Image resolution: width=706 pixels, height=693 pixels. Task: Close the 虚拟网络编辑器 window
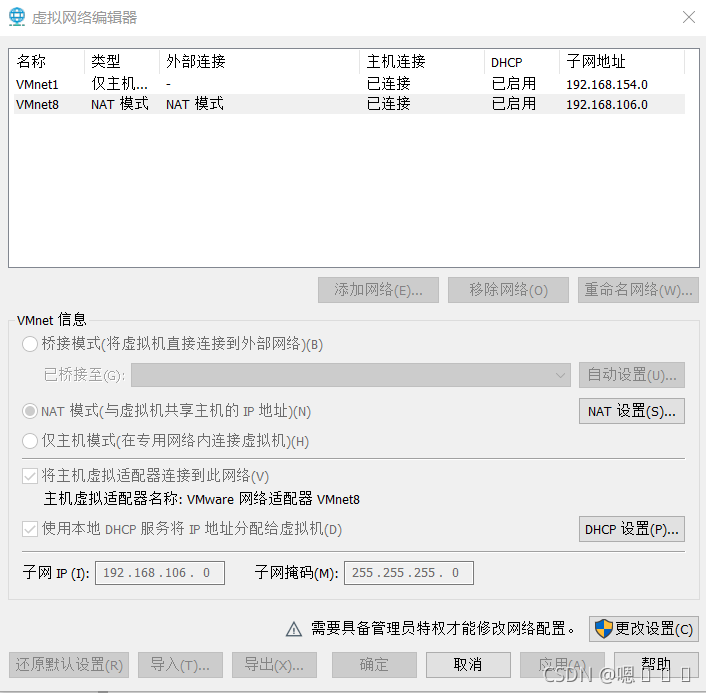click(x=688, y=17)
